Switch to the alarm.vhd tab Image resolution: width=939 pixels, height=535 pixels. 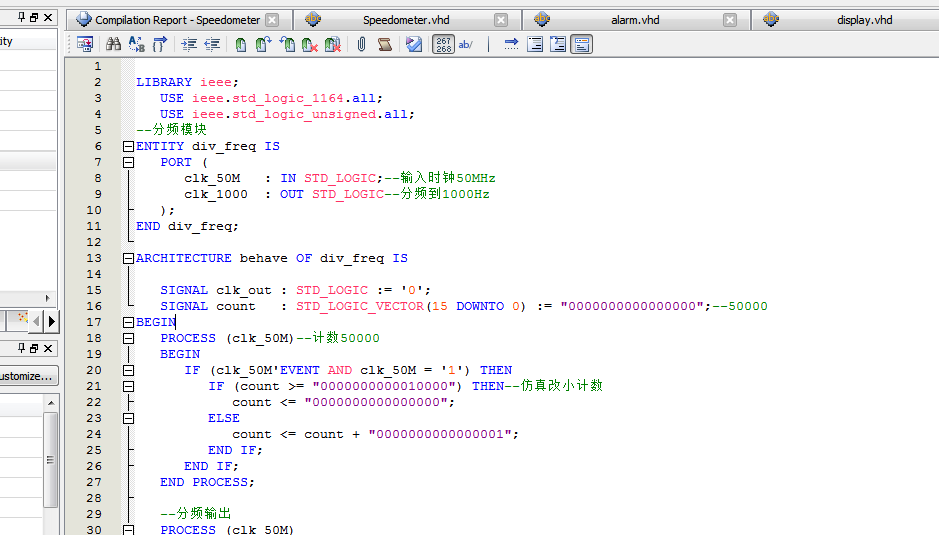click(635, 20)
